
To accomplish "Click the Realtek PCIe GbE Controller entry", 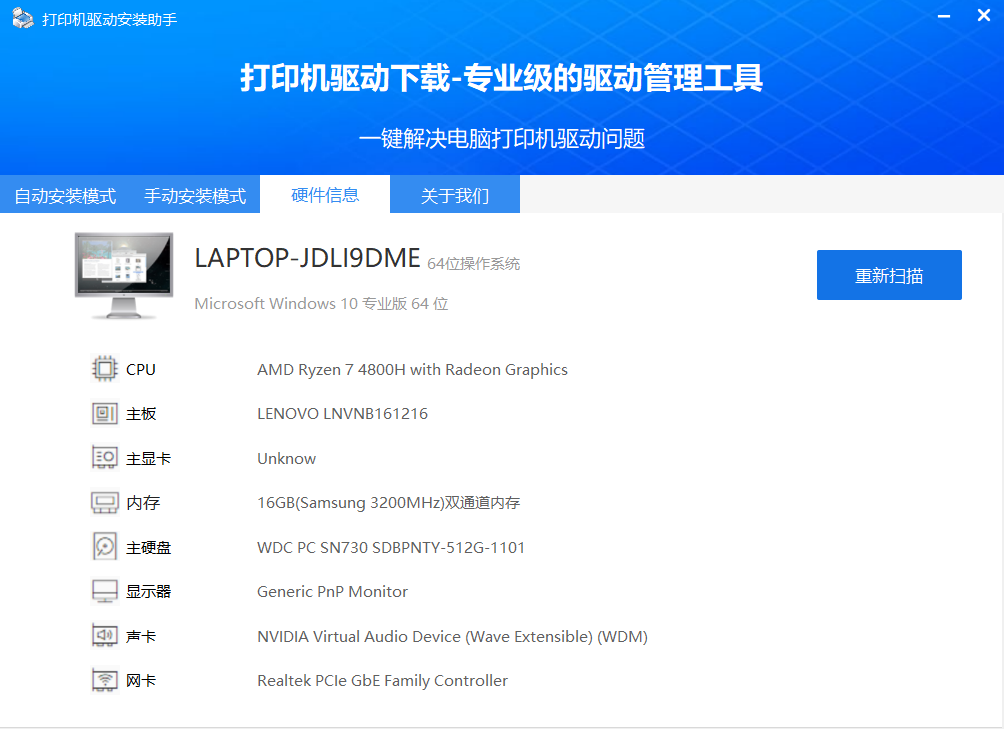I will click(382, 681).
